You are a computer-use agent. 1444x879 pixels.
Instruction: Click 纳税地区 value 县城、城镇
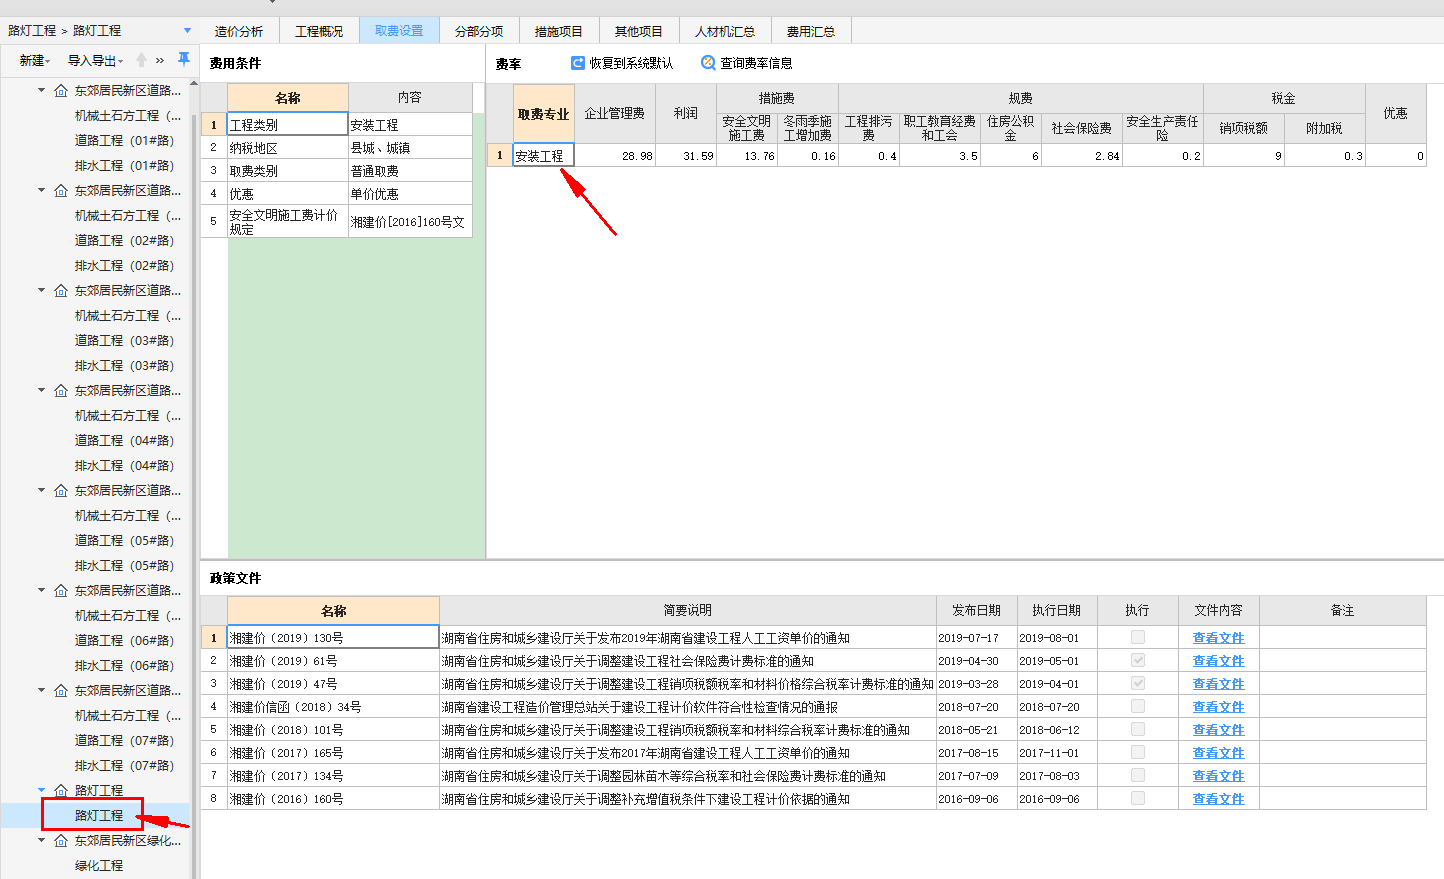tap(410, 148)
